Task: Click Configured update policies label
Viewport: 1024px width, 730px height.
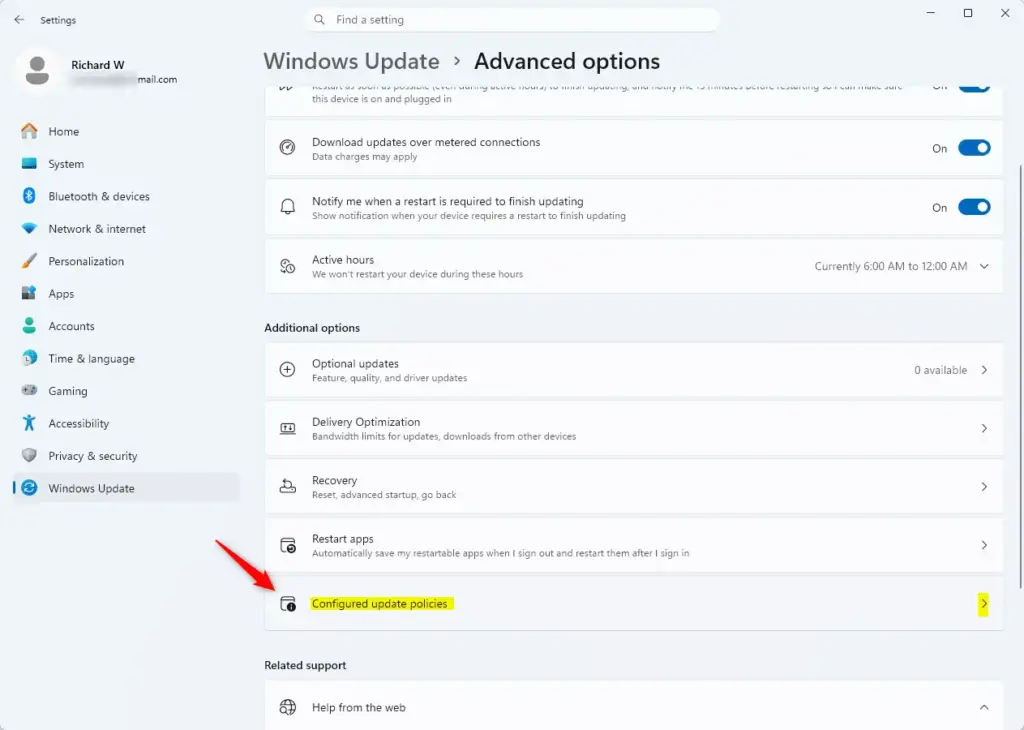Action: [x=379, y=604]
